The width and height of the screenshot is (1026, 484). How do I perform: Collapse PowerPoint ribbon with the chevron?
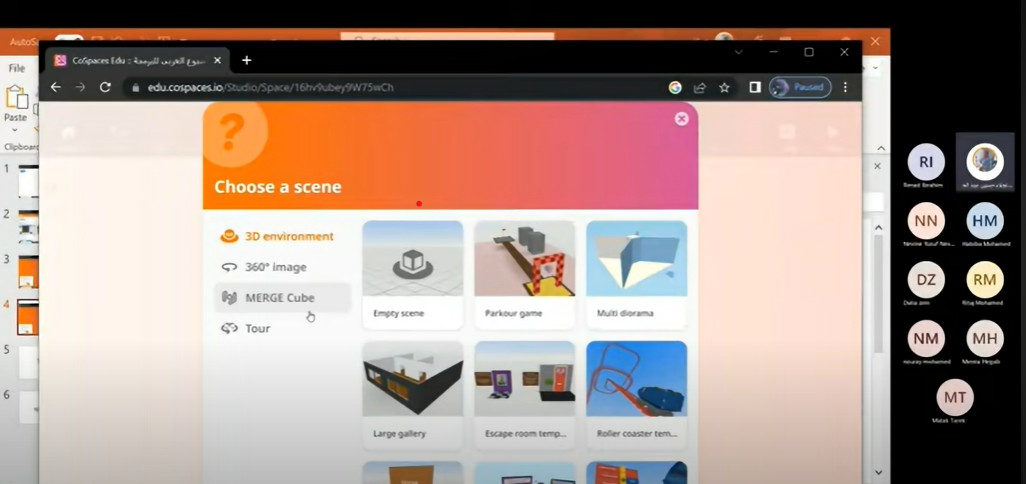[x=881, y=148]
